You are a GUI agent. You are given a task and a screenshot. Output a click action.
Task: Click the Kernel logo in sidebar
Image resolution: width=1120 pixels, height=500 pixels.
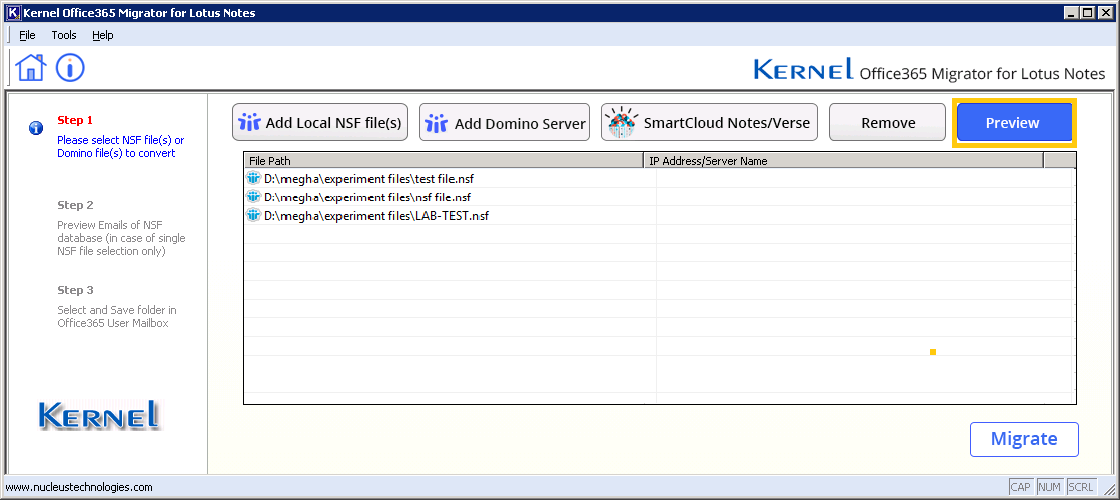click(x=99, y=416)
